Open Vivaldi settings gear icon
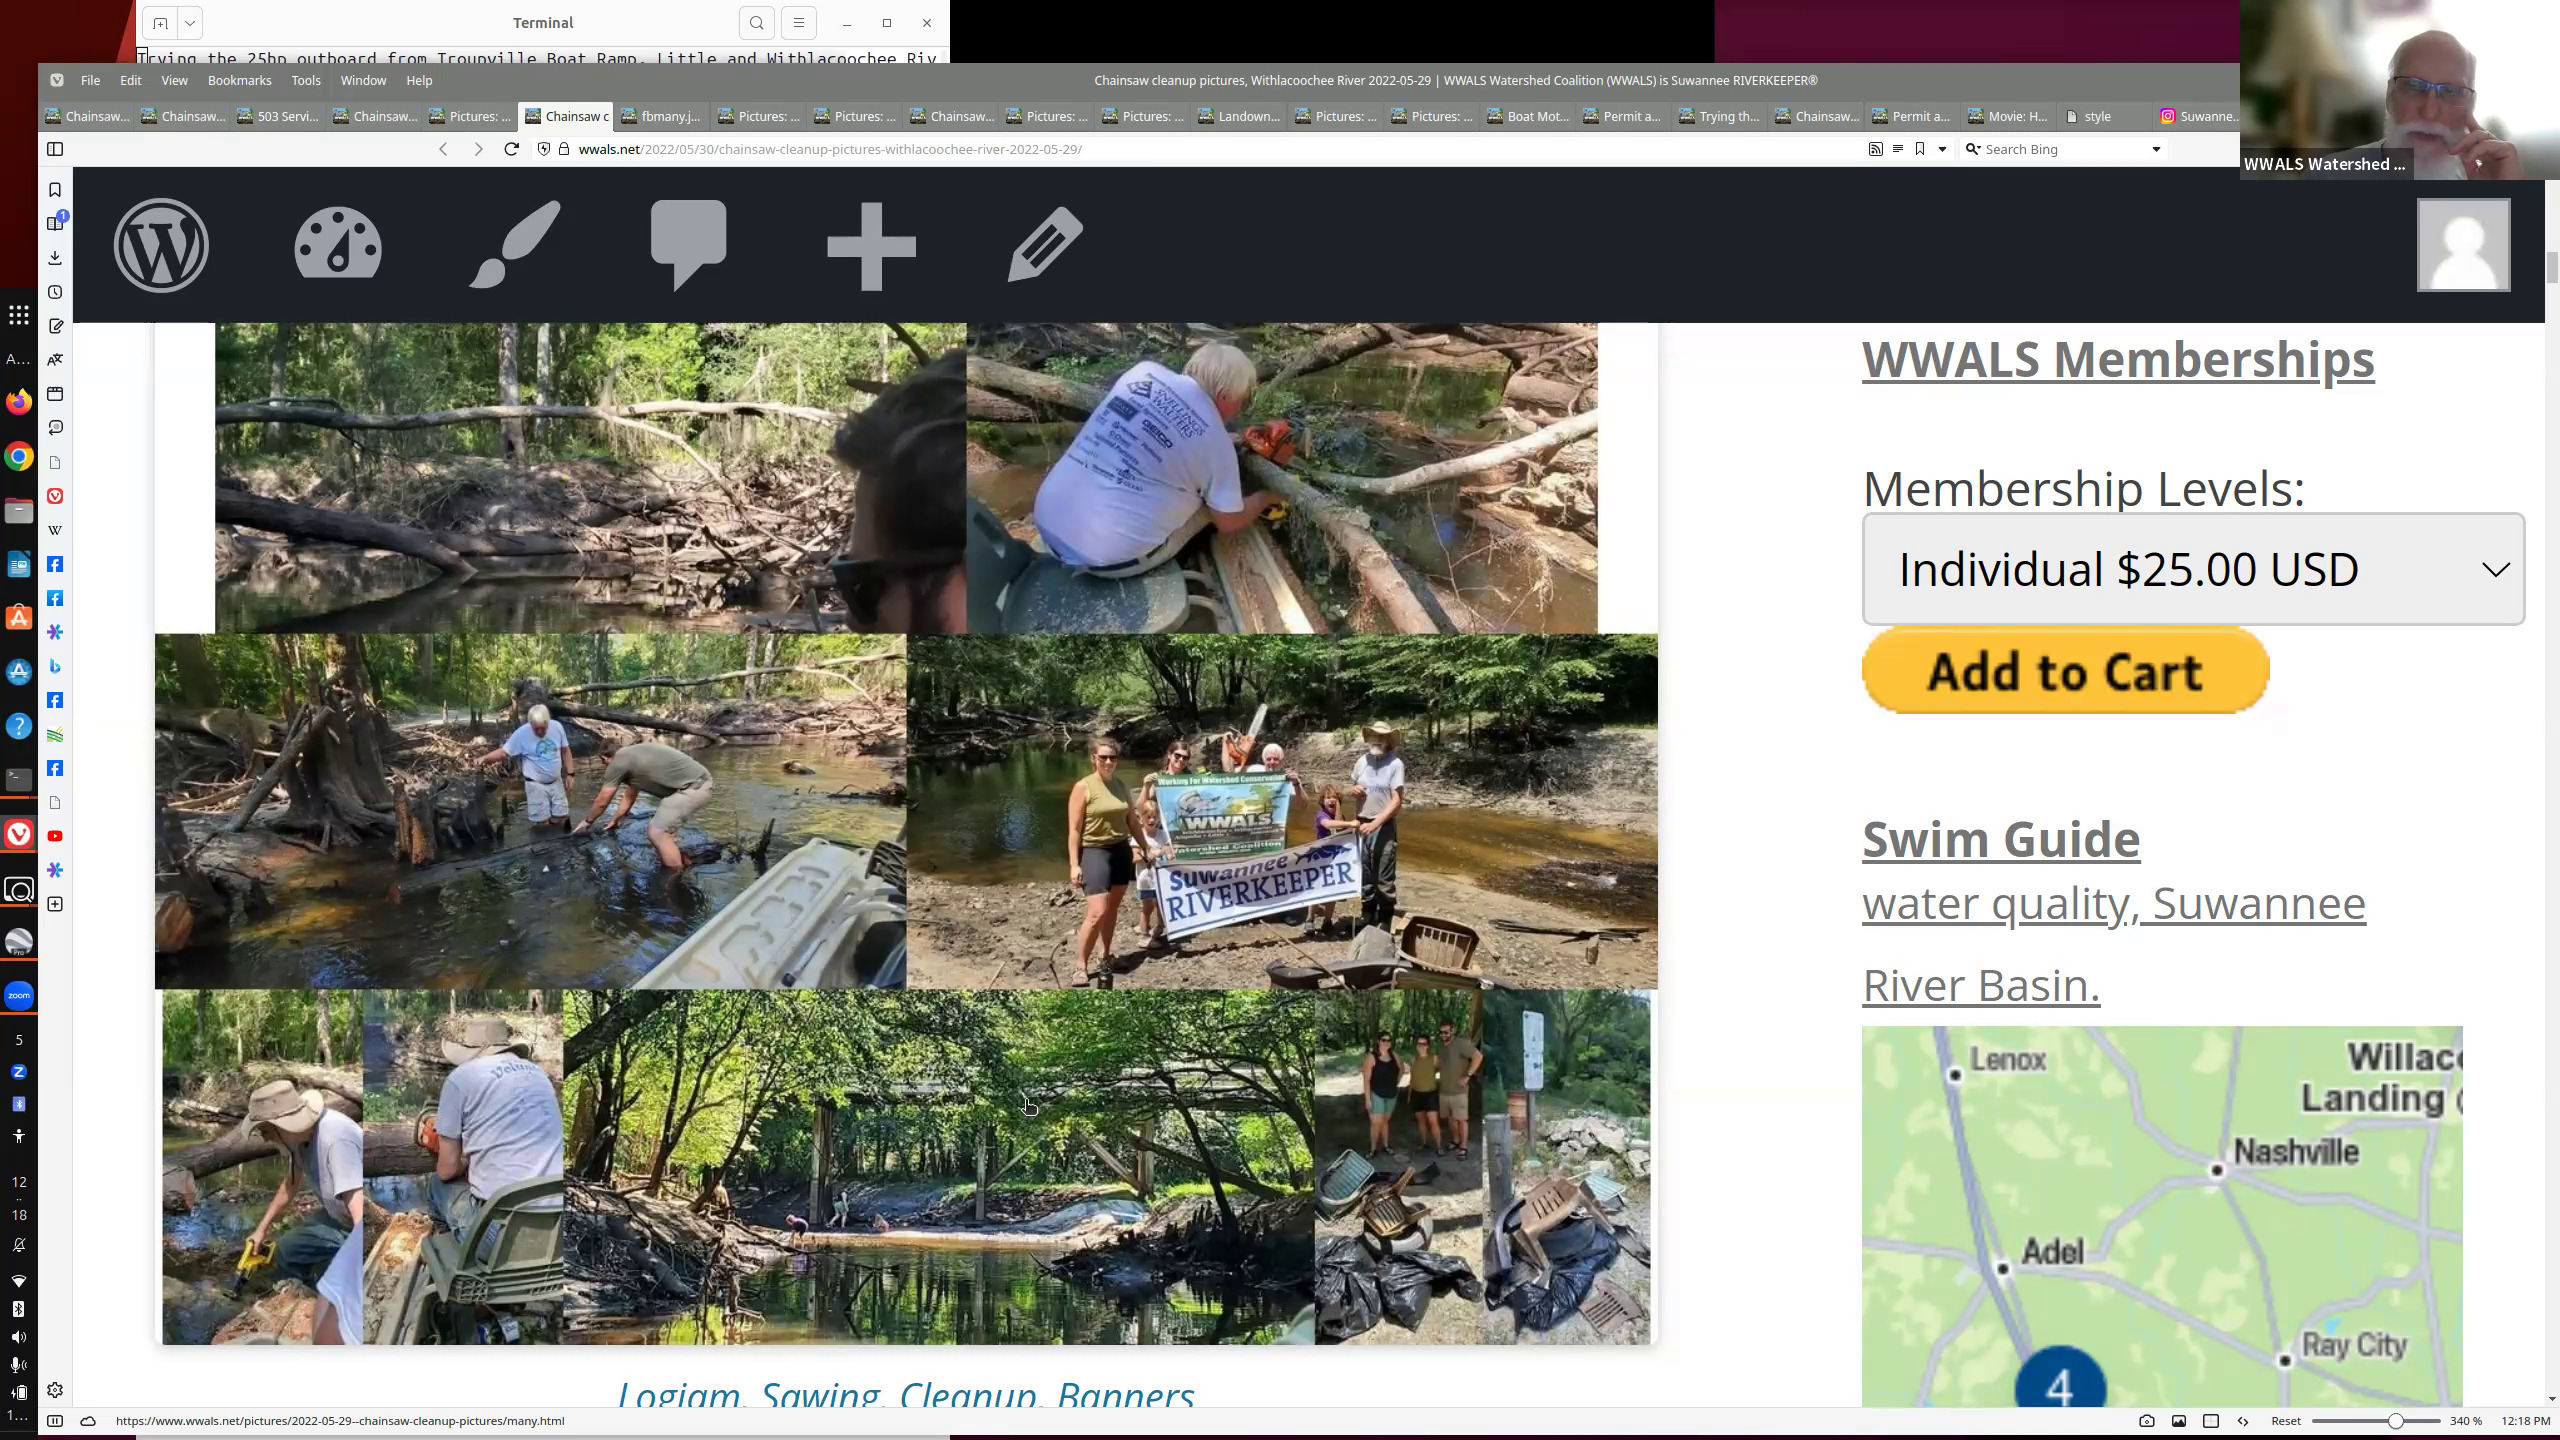Image resolution: width=2560 pixels, height=1440 pixels. (55, 1391)
